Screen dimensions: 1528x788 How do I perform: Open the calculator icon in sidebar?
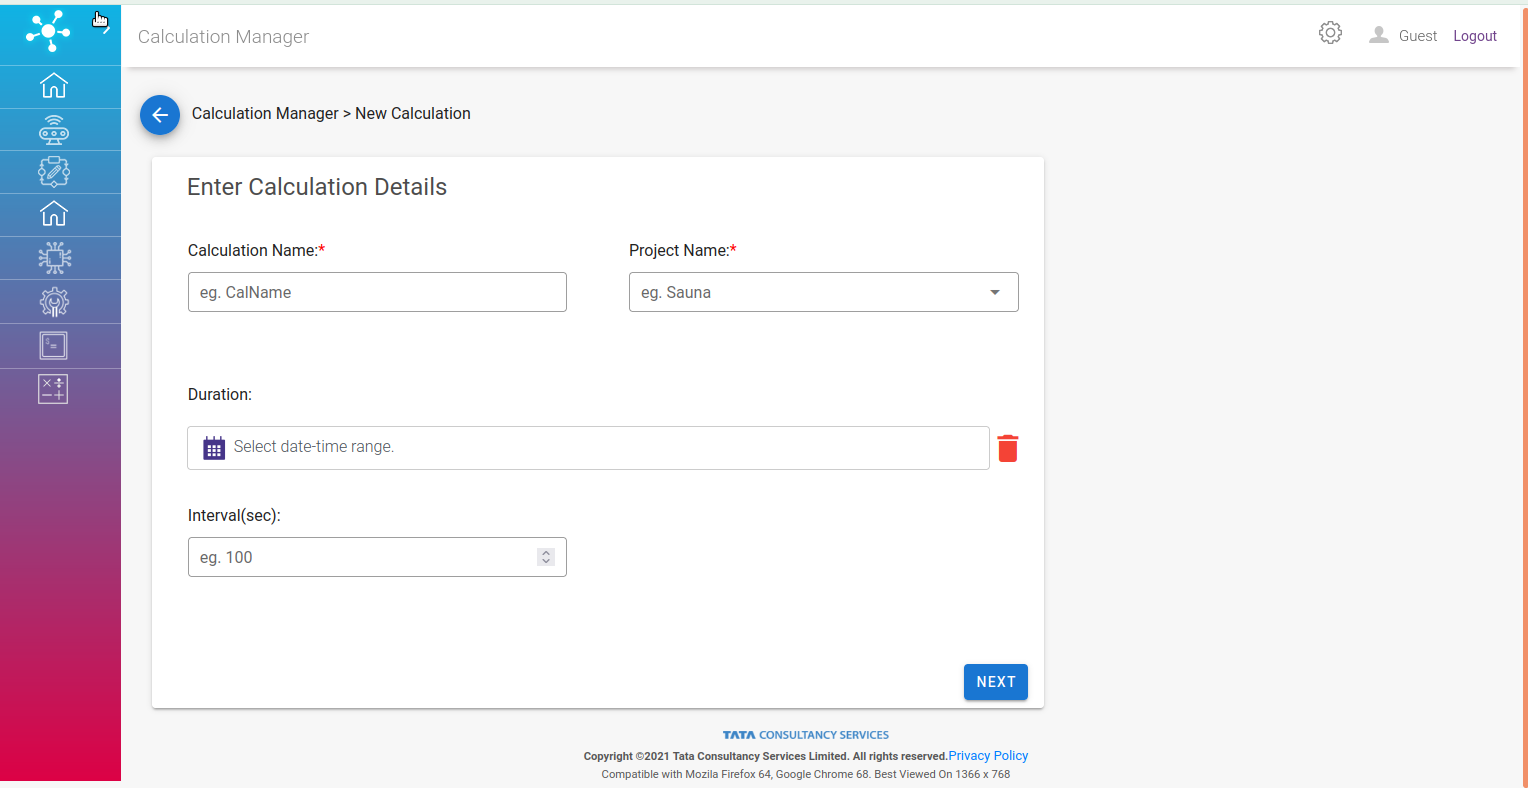pos(53,389)
